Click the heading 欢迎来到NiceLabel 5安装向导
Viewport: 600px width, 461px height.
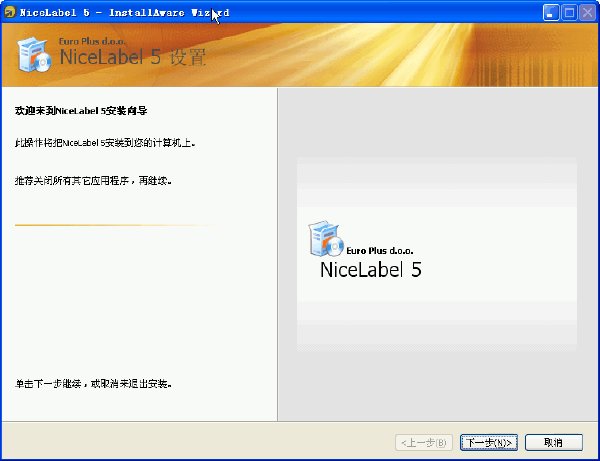click(81, 111)
